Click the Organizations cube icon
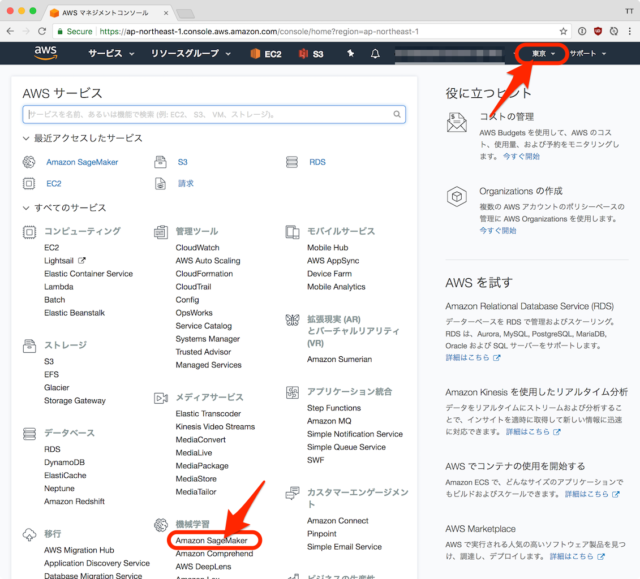This screenshot has height=579, width=640. pos(457,197)
